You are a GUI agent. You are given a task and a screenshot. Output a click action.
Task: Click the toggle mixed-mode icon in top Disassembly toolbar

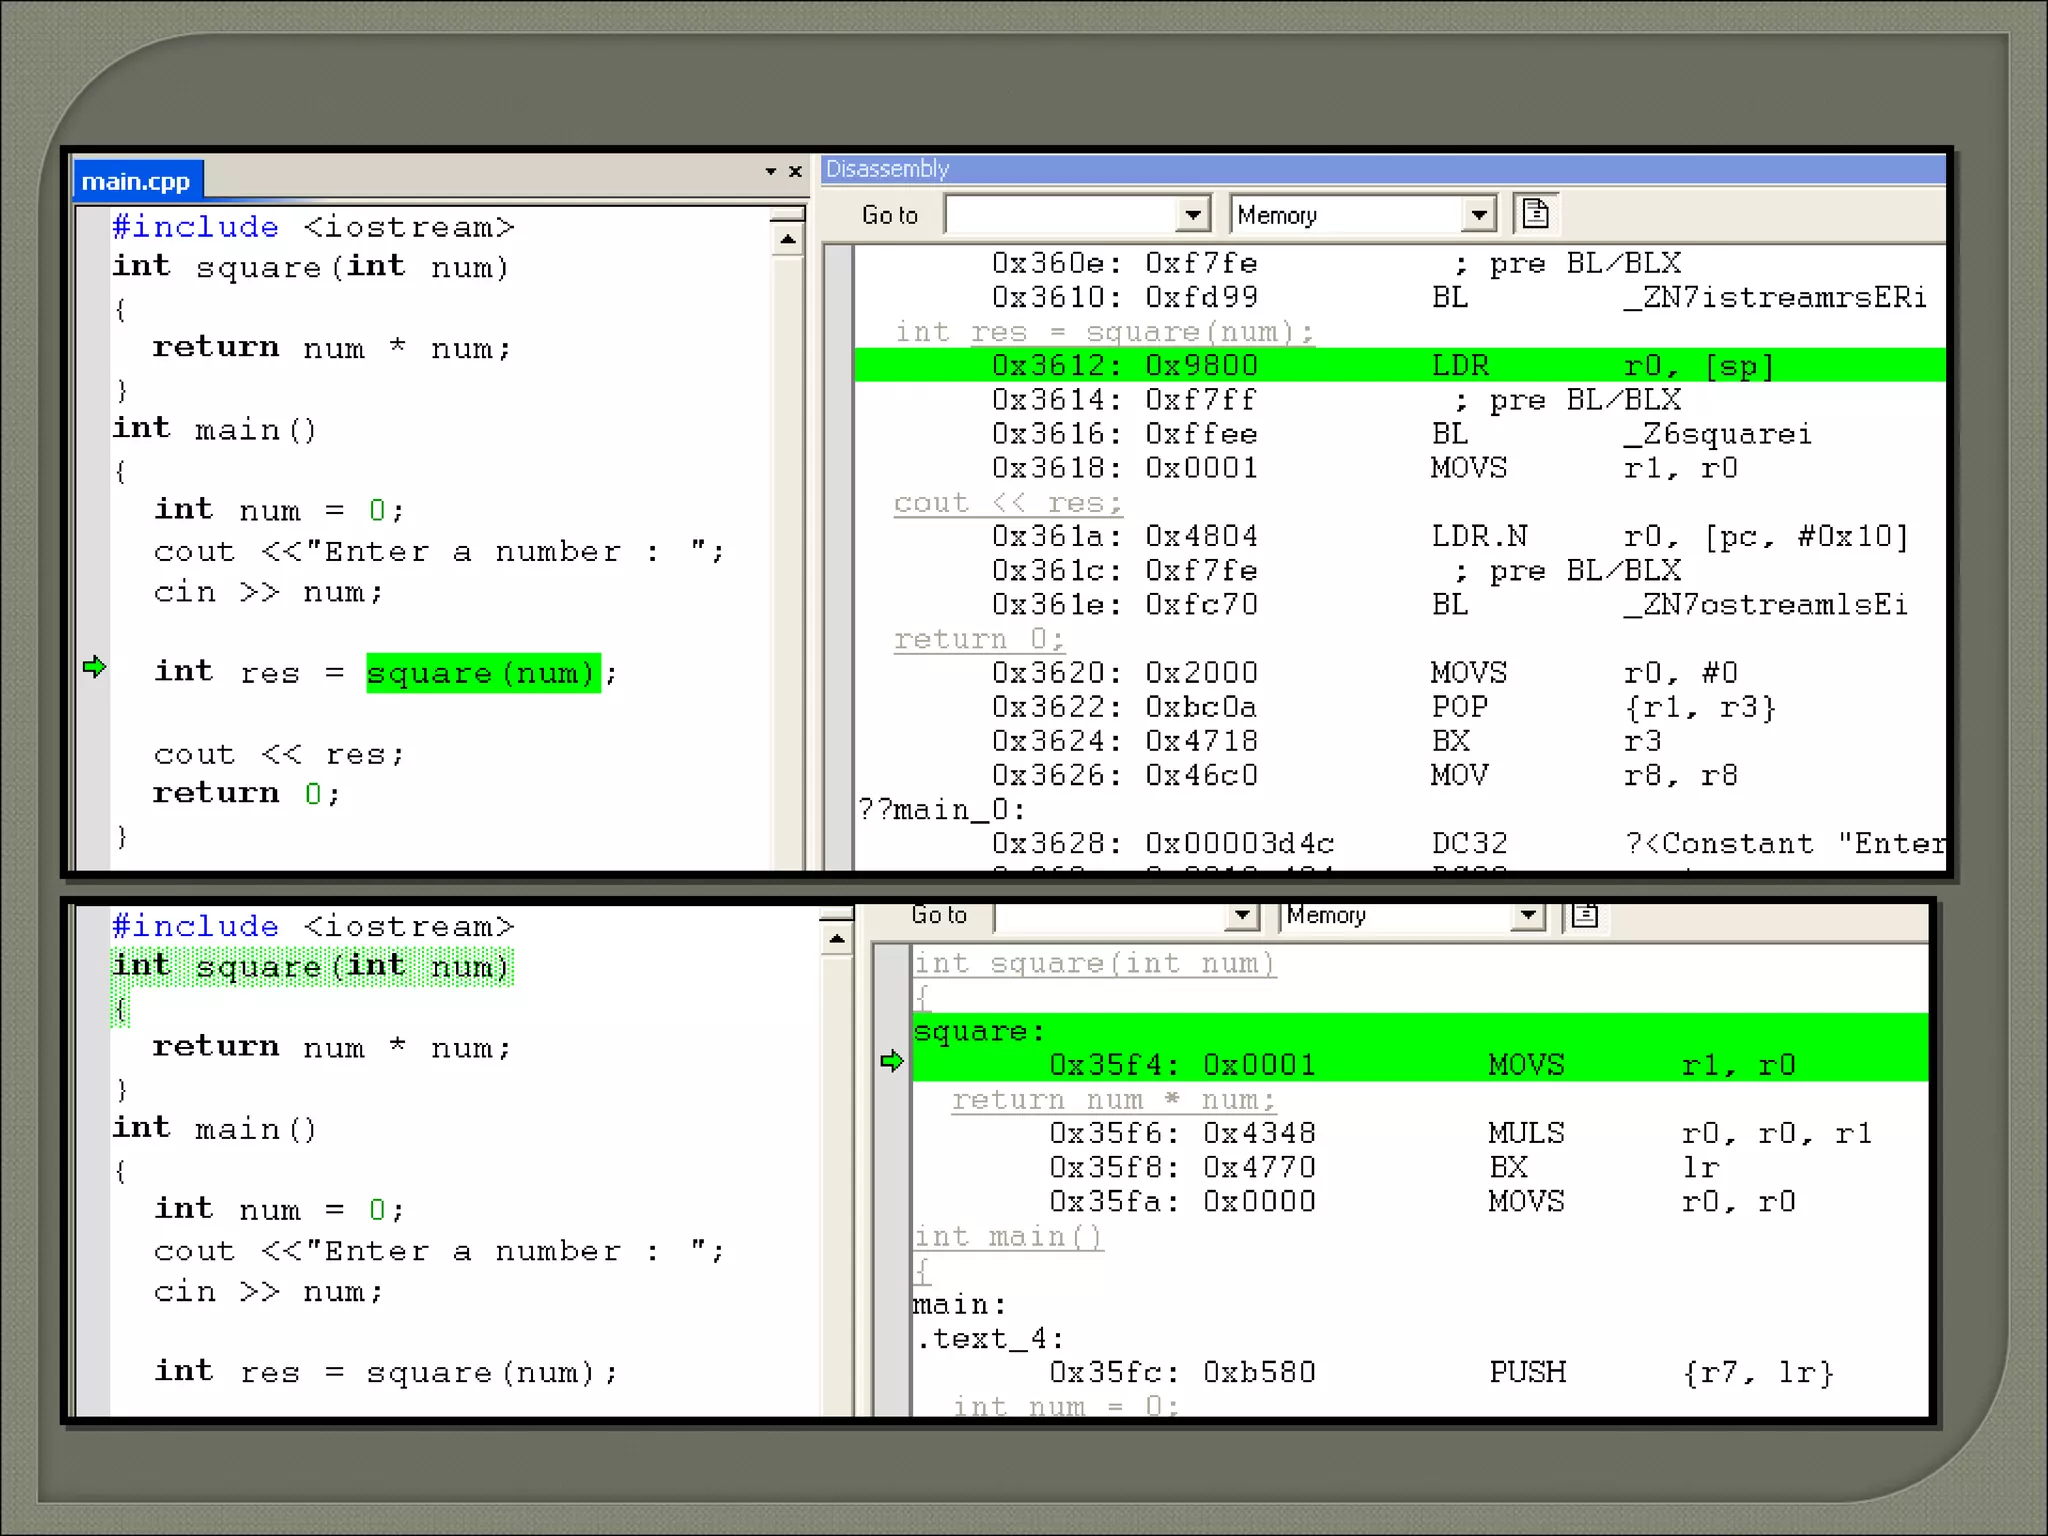click(x=1535, y=214)
